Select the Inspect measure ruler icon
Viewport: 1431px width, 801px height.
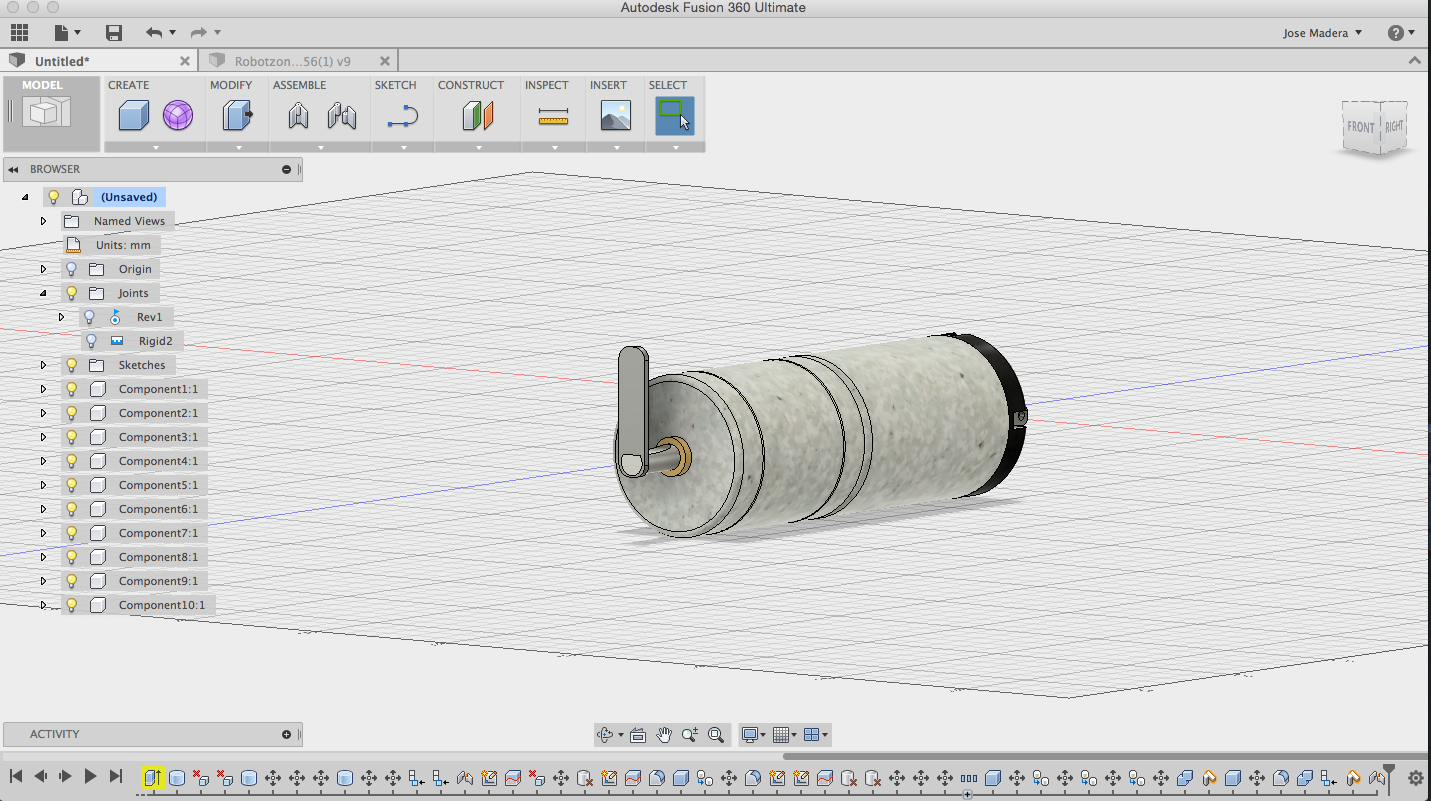[x=553, y=117]
